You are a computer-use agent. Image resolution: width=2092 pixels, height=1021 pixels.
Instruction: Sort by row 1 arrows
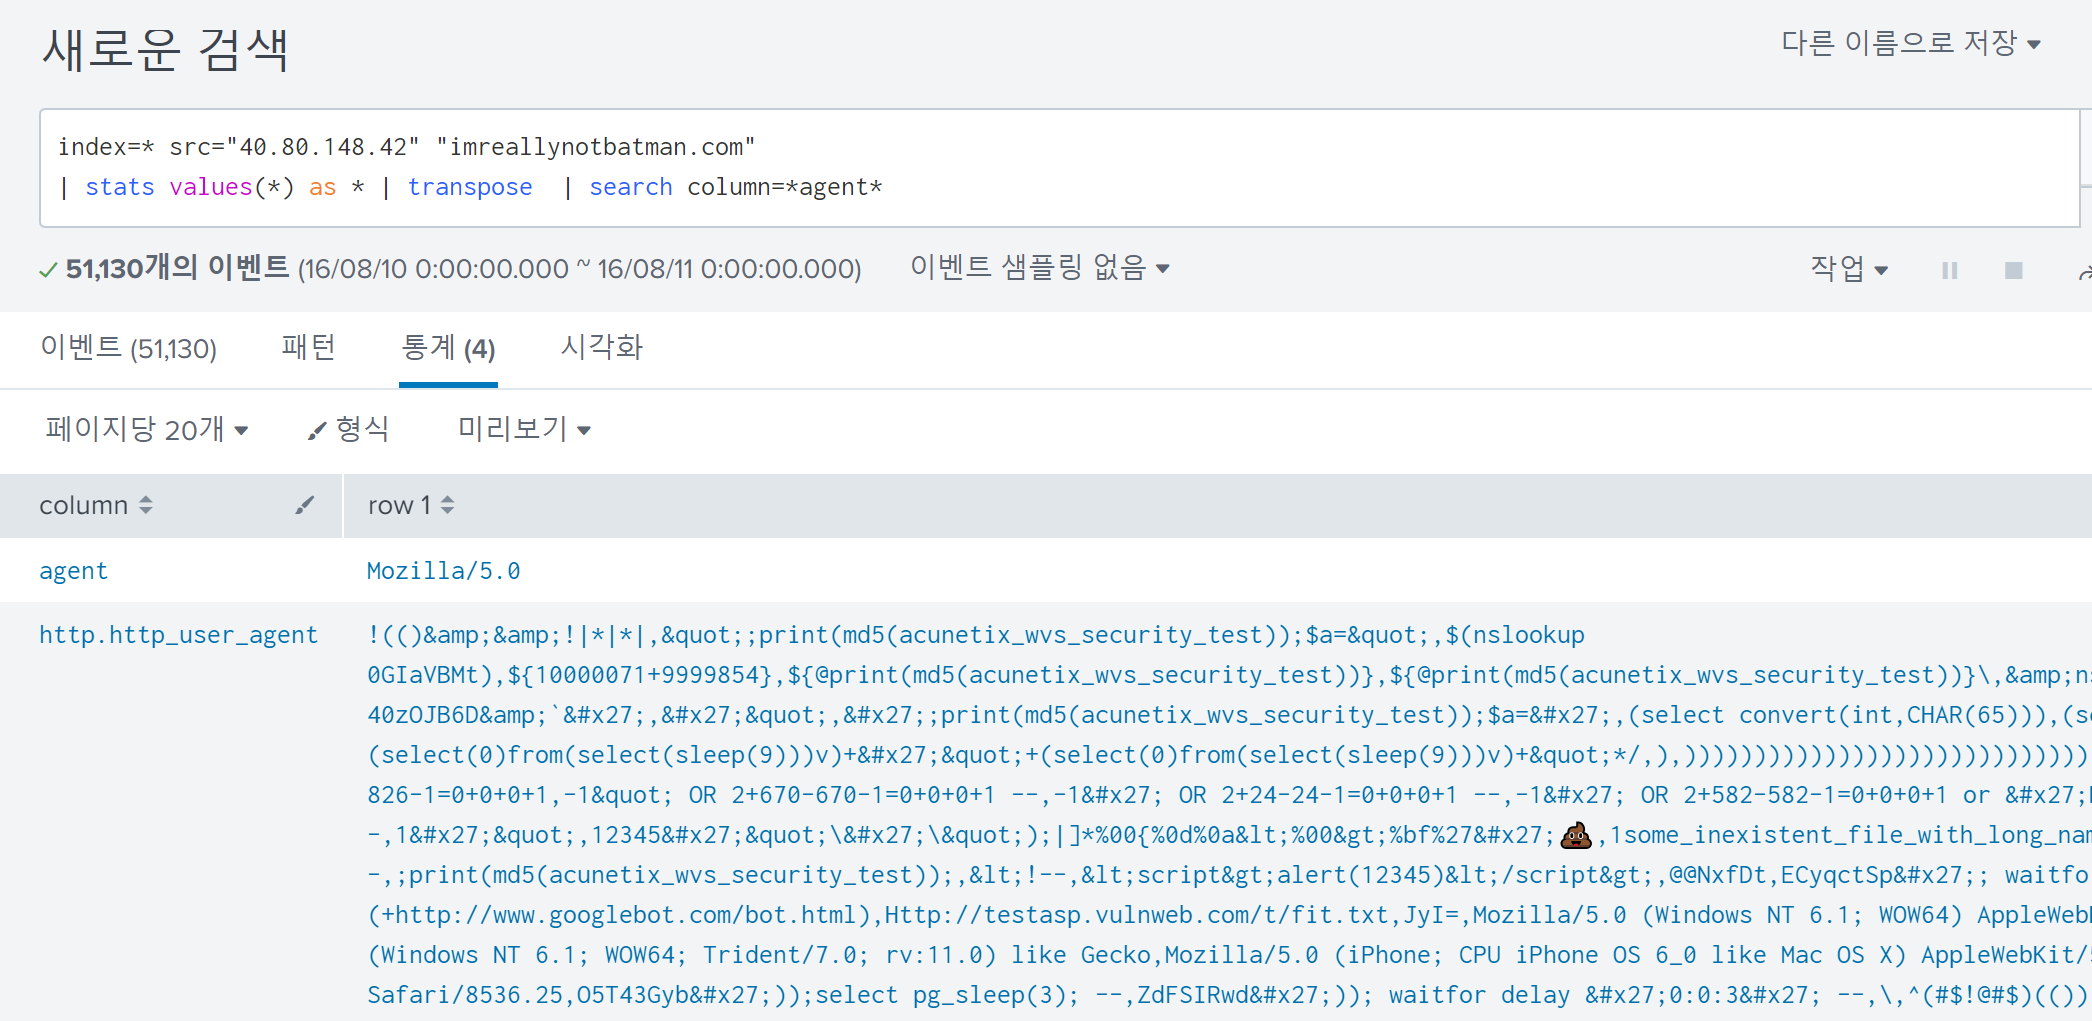447,505
